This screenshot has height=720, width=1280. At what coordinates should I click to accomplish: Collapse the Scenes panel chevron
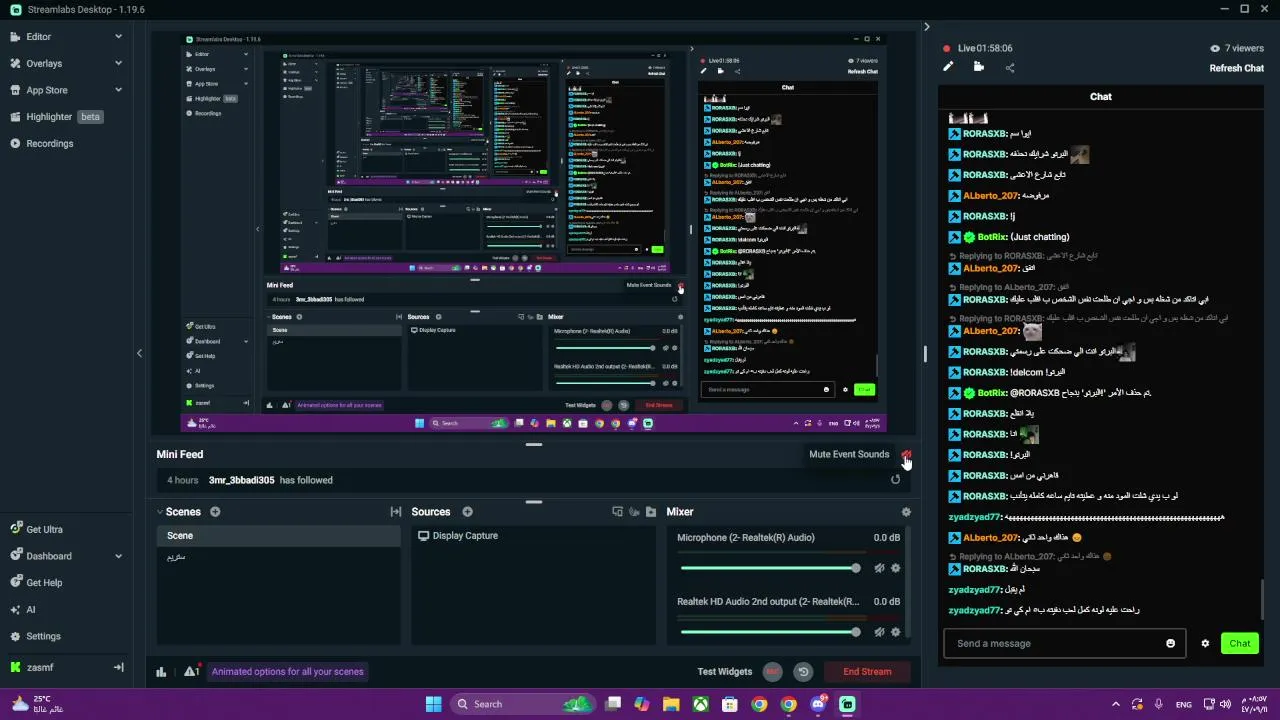[160, 512]
